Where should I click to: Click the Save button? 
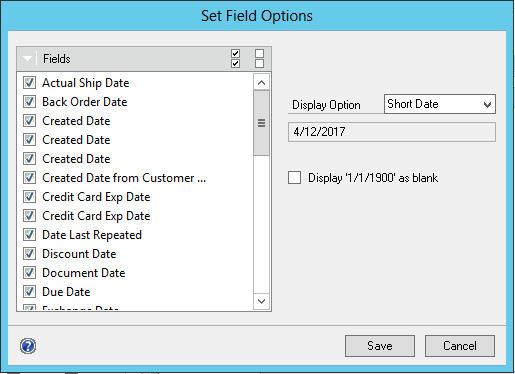click(380, 346)
